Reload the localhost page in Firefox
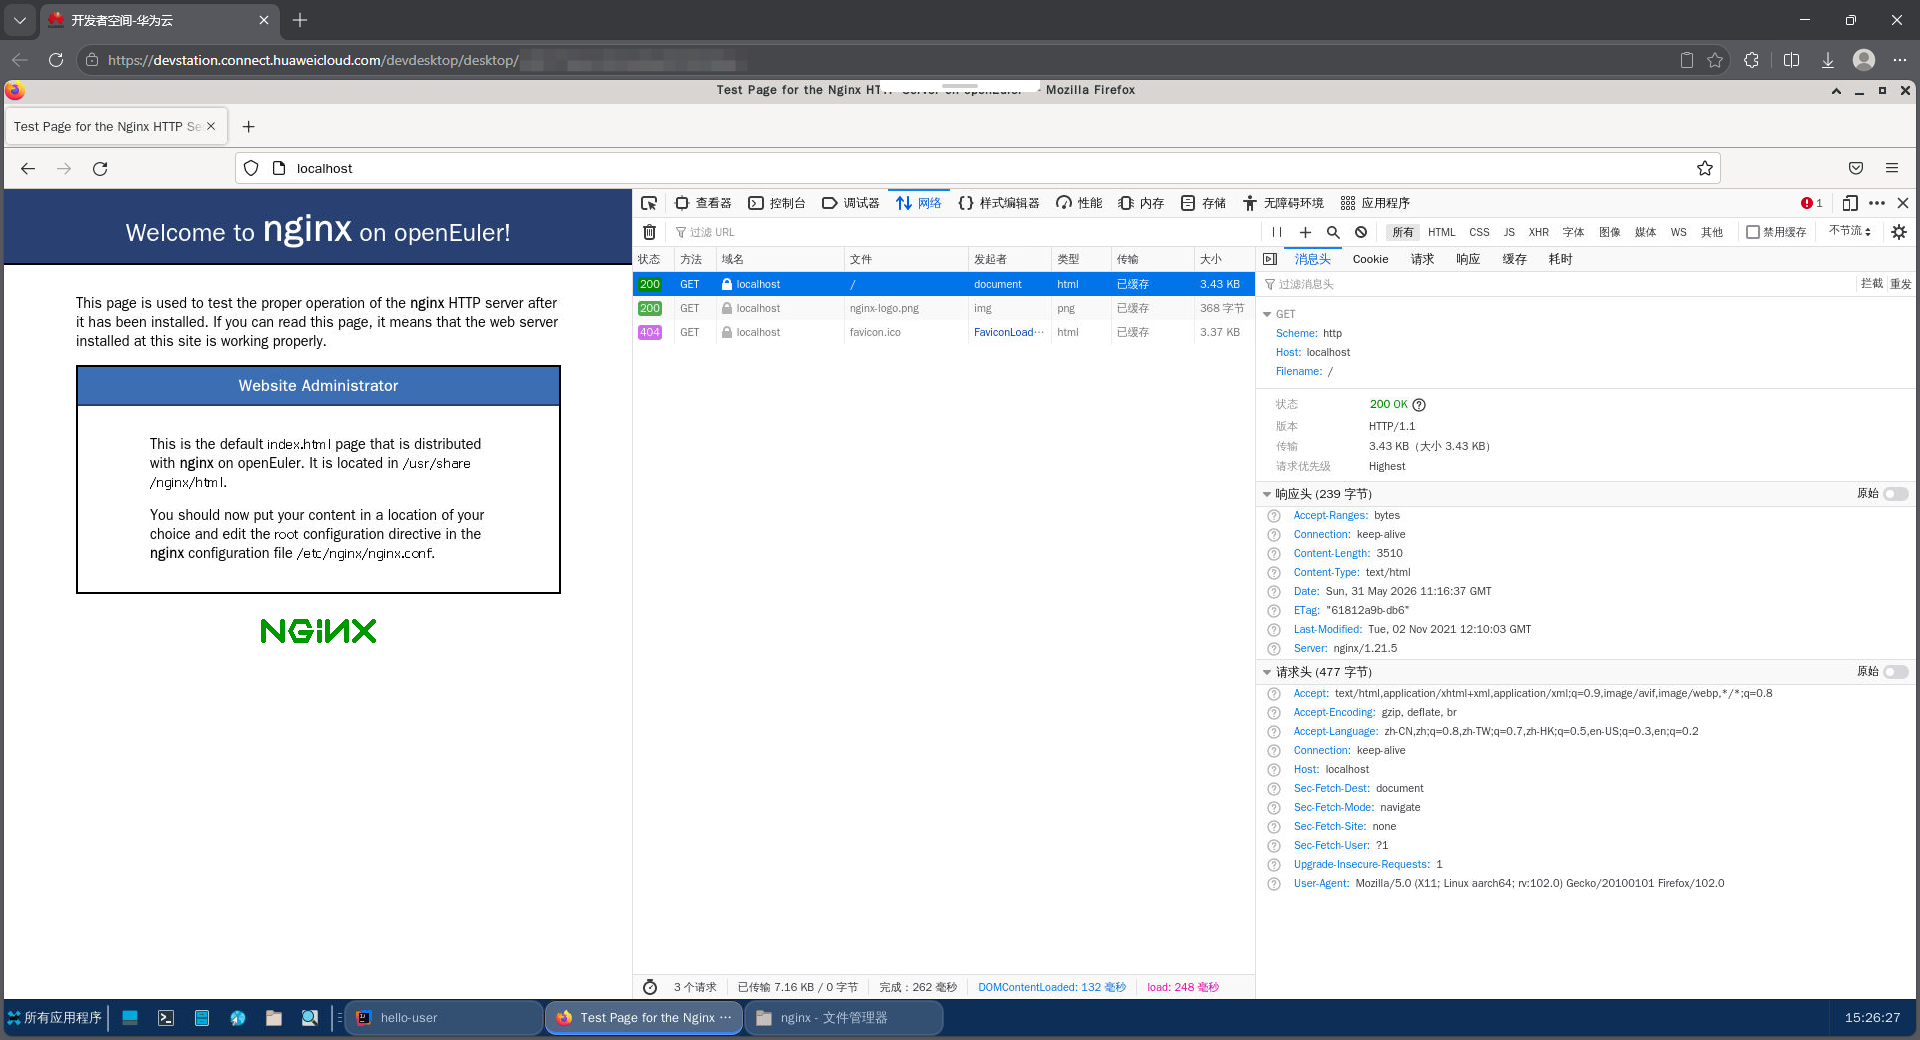Image resolution: width=1920 pixels, height=1040 pixels. [x=100, y=168]
